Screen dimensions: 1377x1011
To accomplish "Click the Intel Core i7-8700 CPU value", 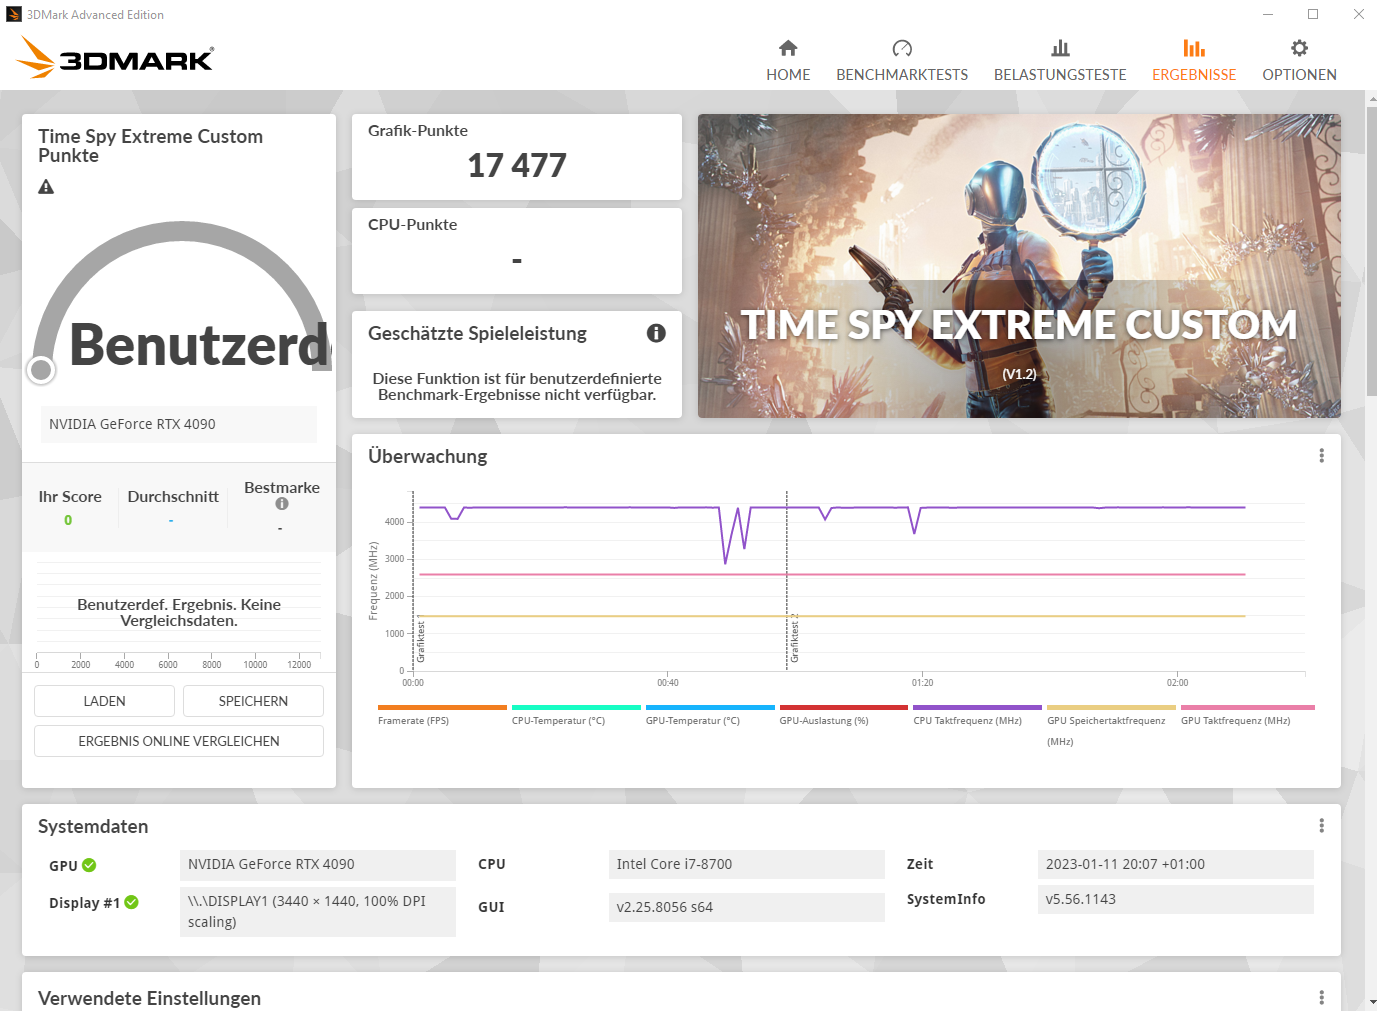I will (x=746, y=864).
